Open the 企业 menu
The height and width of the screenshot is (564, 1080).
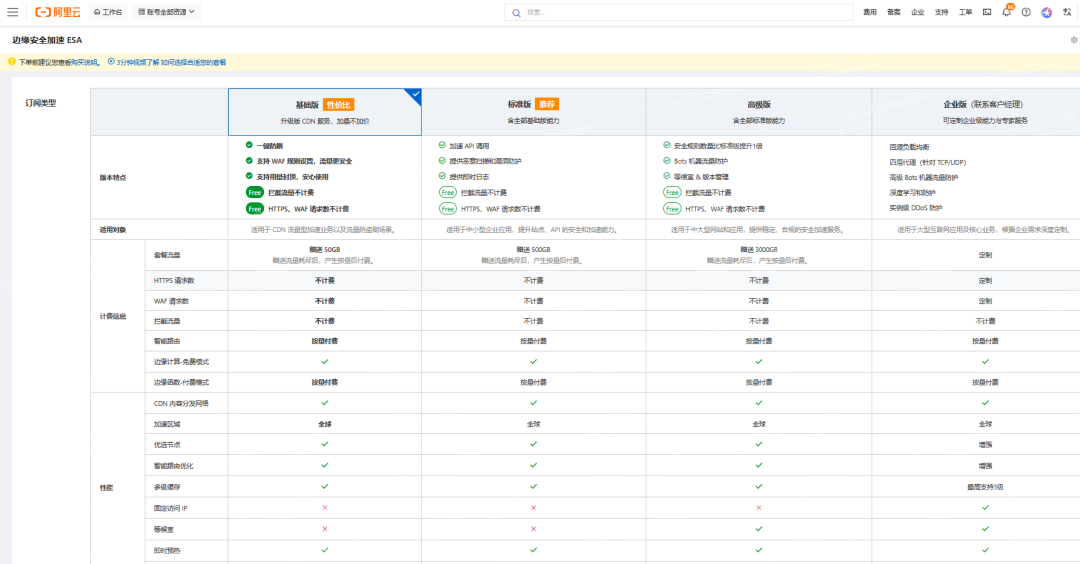click(x=917, y=12)
